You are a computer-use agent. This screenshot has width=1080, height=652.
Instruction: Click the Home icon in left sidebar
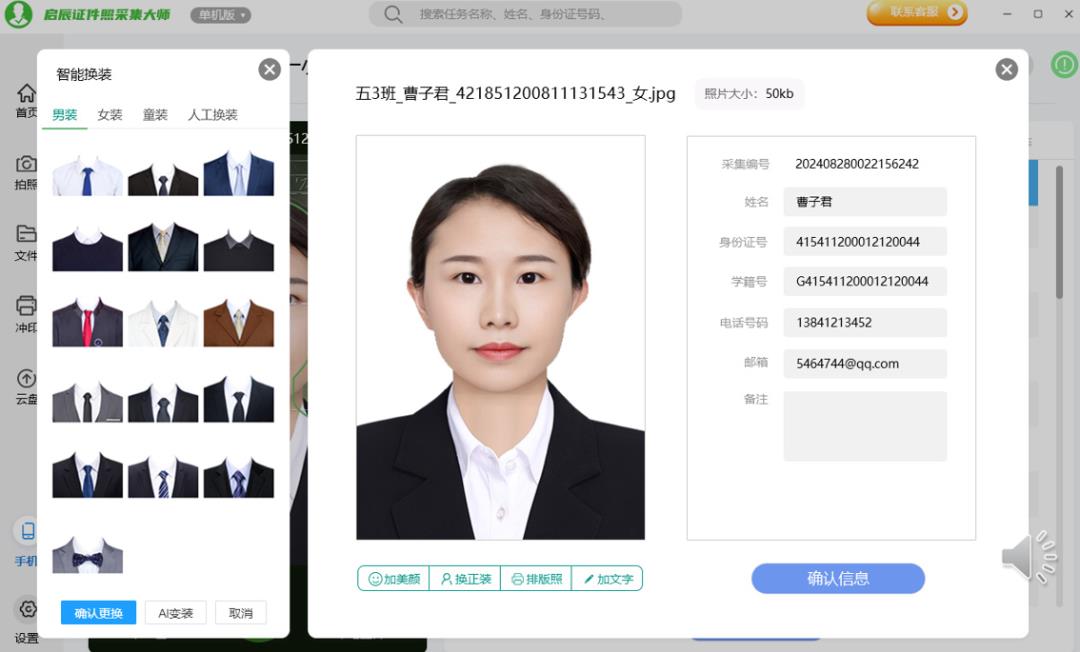(26, 94)
